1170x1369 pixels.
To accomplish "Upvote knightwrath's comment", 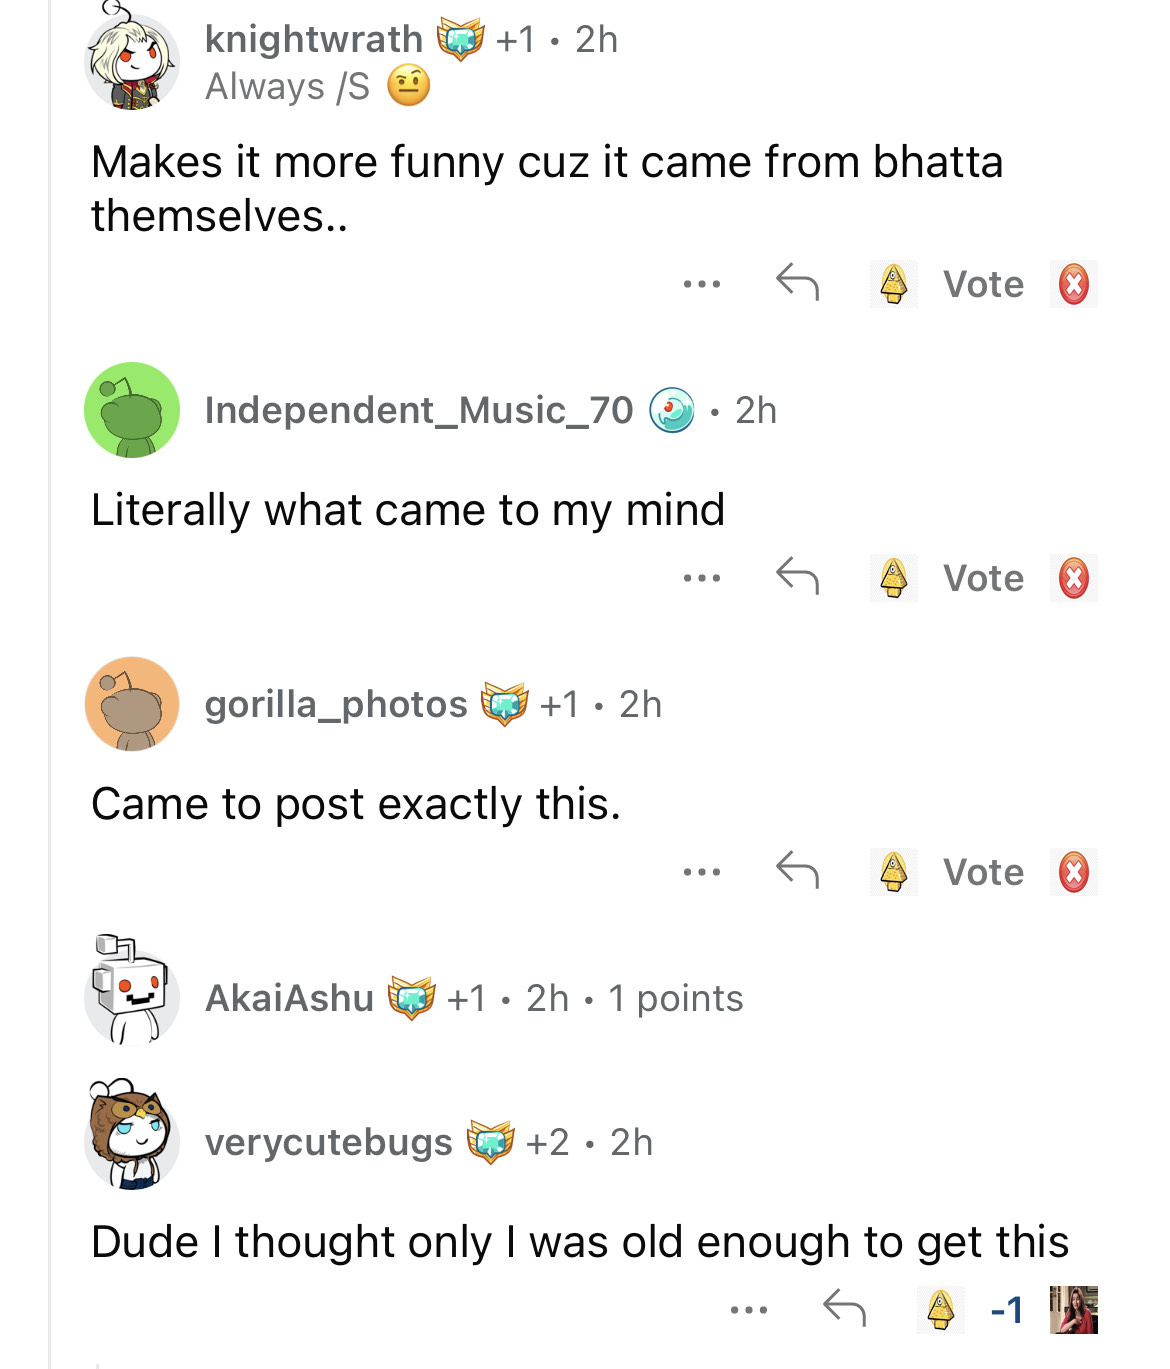I will [893, 284].
